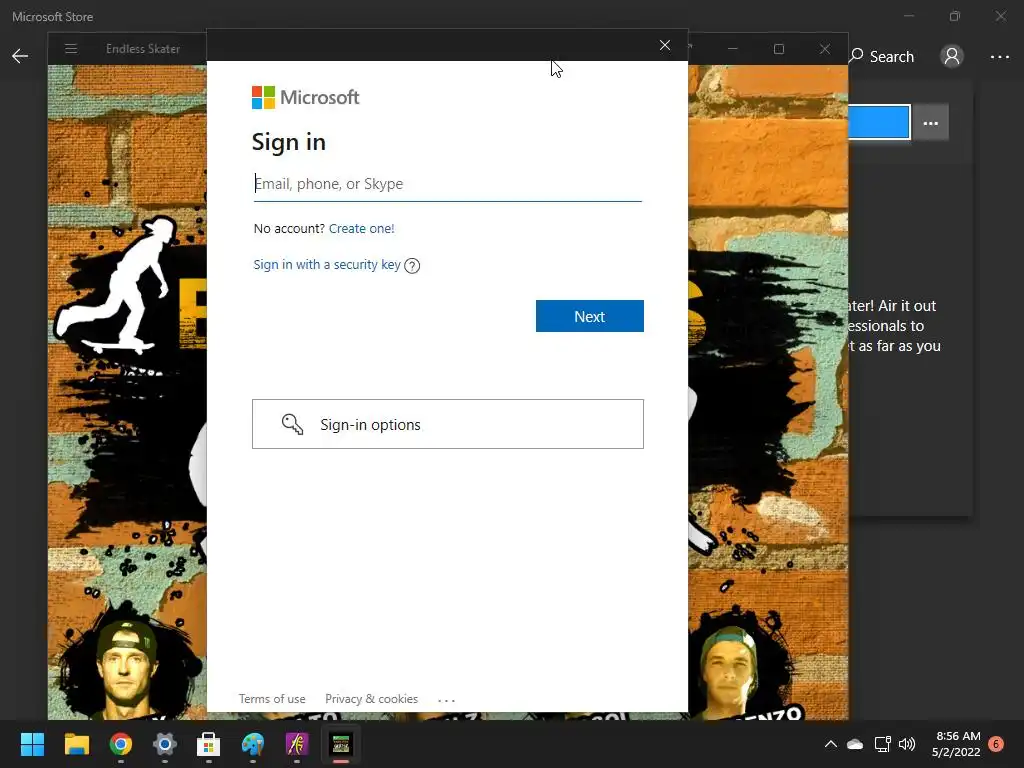Open purple app icon on taskbar
1024x768 pixels.
point(296,744)
